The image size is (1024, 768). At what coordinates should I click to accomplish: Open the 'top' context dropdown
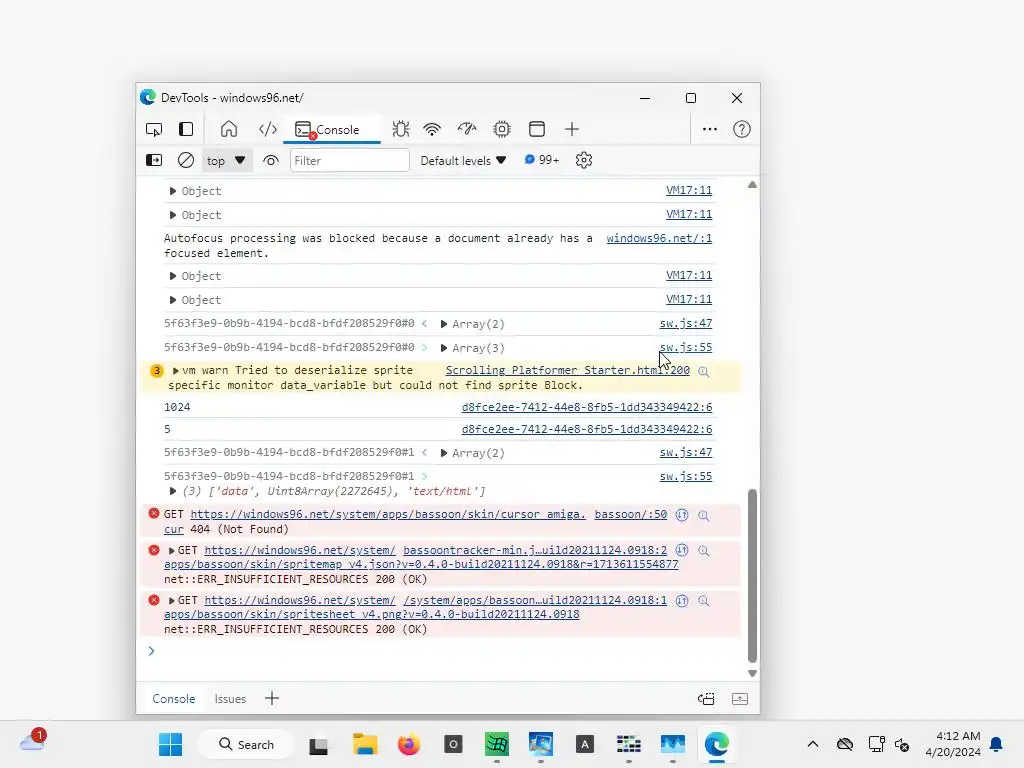click(x=226, y=161)
